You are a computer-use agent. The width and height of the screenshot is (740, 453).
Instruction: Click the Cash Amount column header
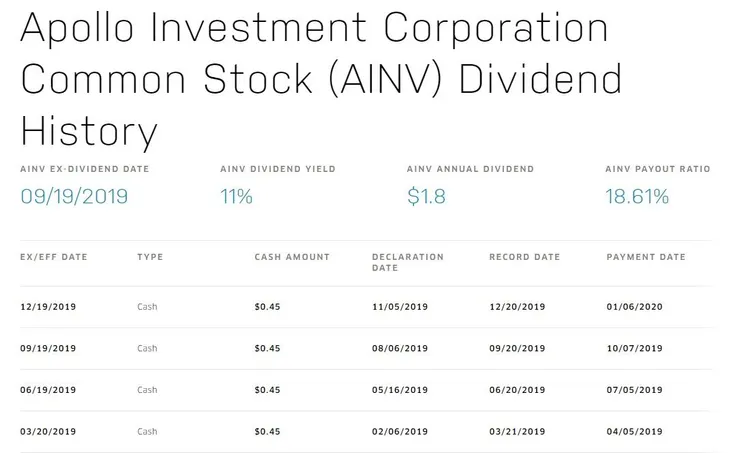pos(292,257)
